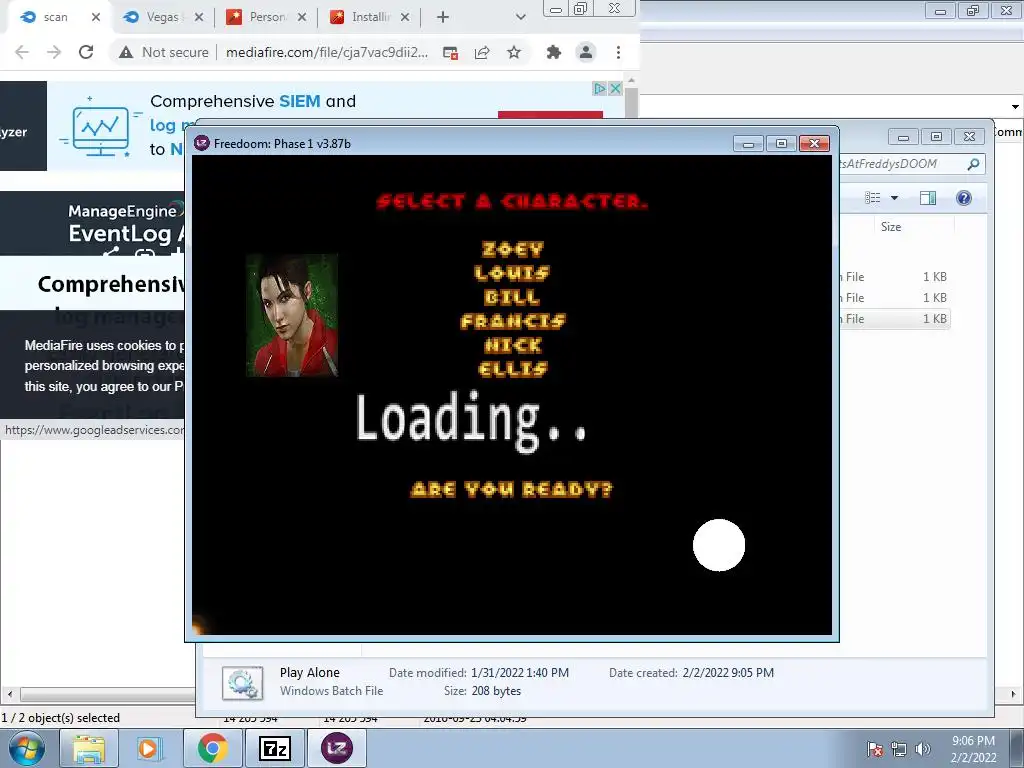Pick Nick from character list
Image resolution: width=1024 pixels, height=768 pixels.
click(x=513, y=345)
